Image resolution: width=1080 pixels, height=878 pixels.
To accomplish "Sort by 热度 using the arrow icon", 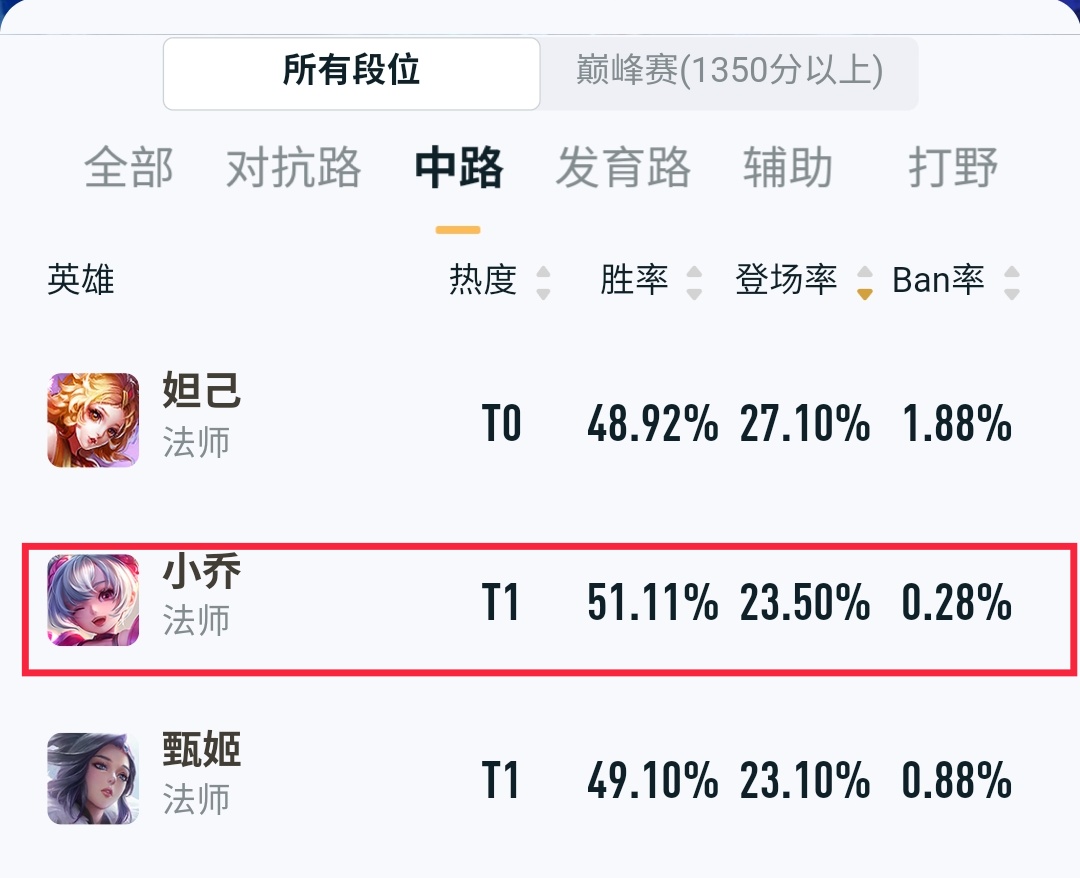I will tap(543, 282).
